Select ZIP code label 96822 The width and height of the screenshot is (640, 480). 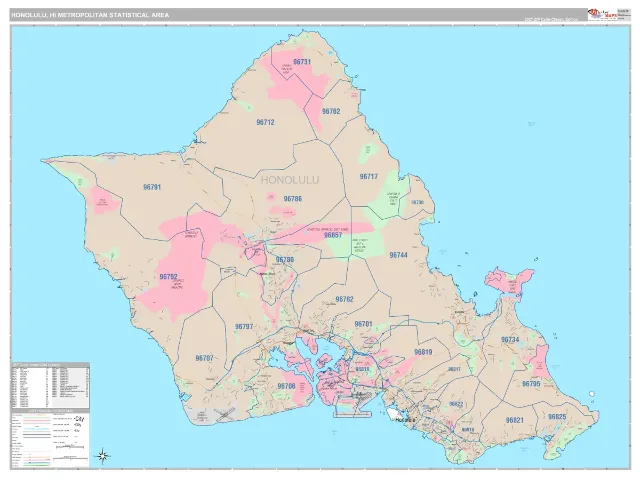(456, 404)
